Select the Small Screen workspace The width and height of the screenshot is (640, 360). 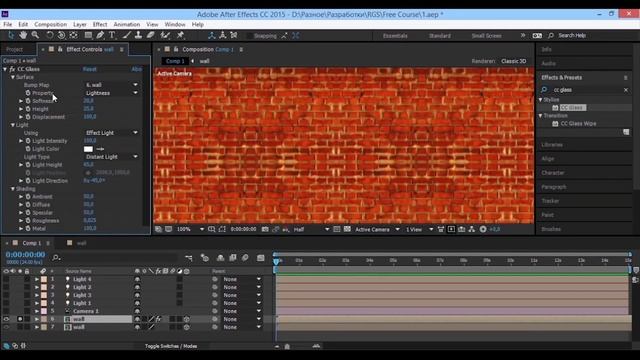[486, 36]
